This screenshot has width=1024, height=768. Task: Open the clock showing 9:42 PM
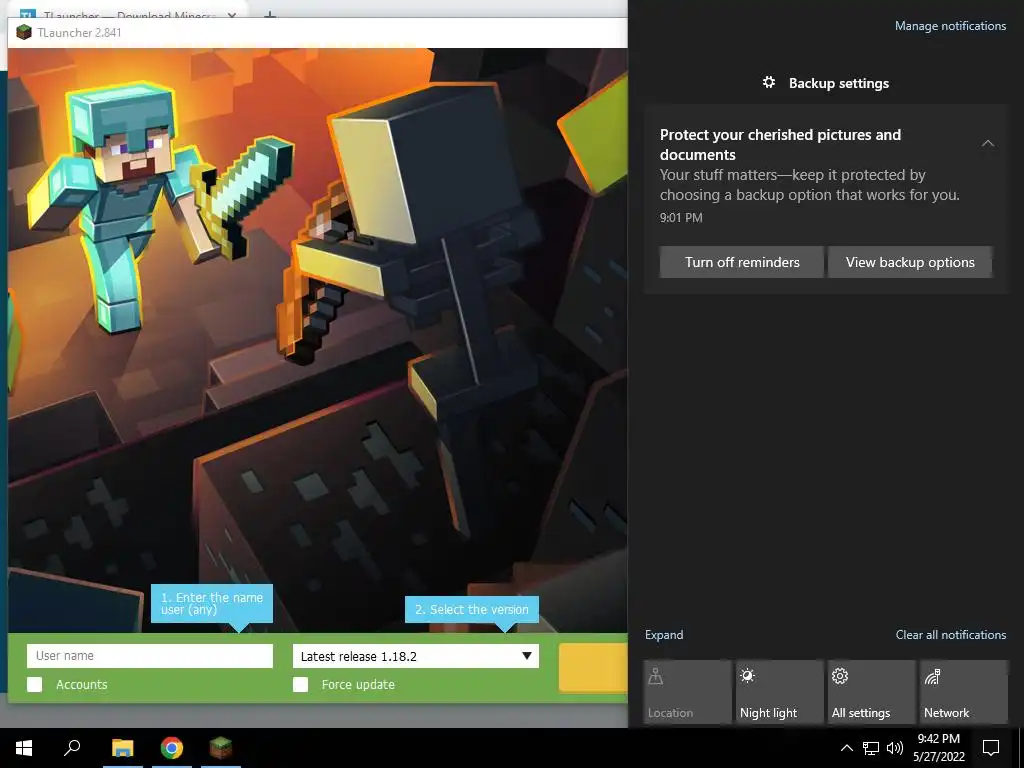[938, 748]
